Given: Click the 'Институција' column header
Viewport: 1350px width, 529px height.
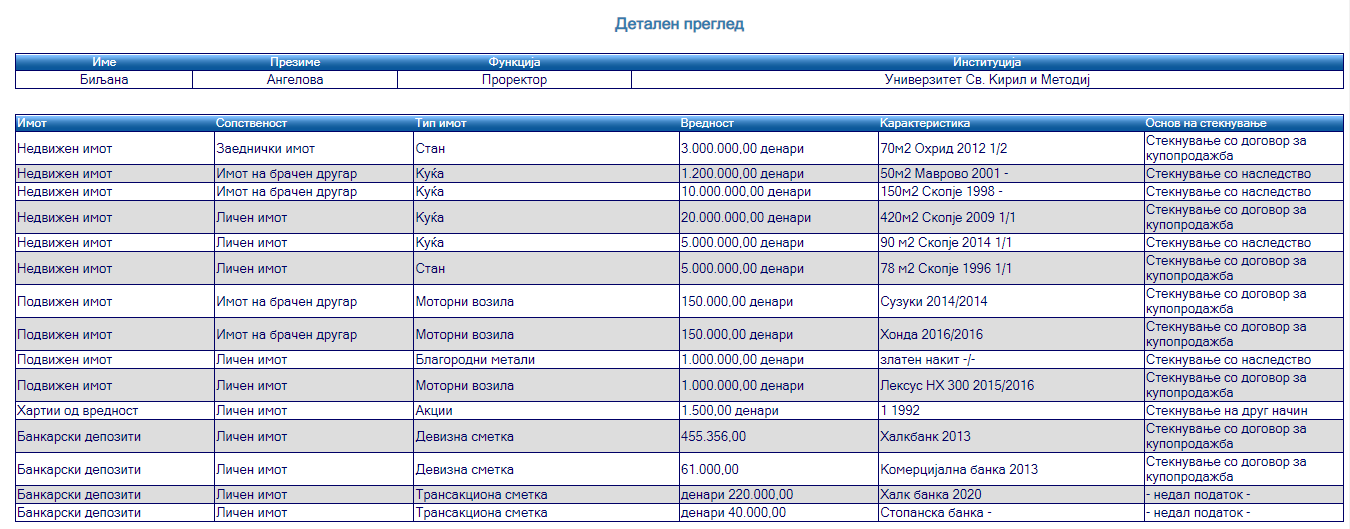Looking at the screenshot, I should 987,63.
